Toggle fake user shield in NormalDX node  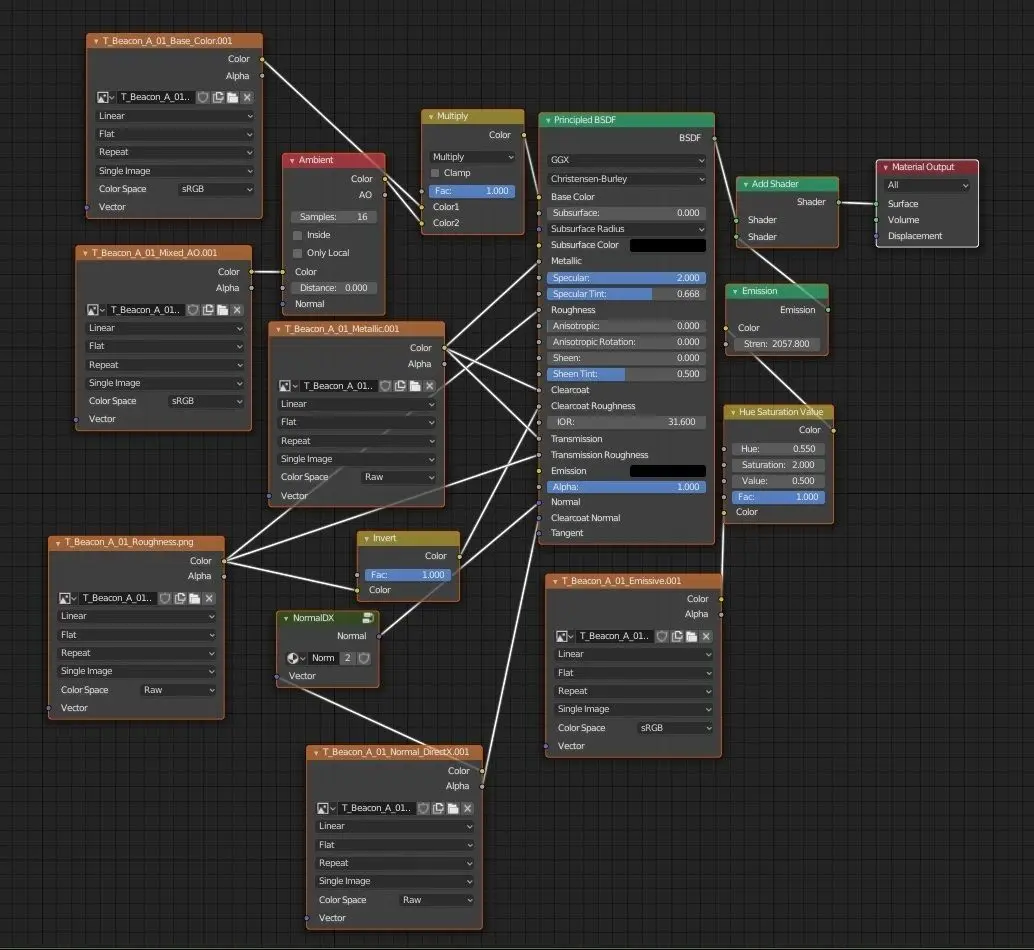364,658
